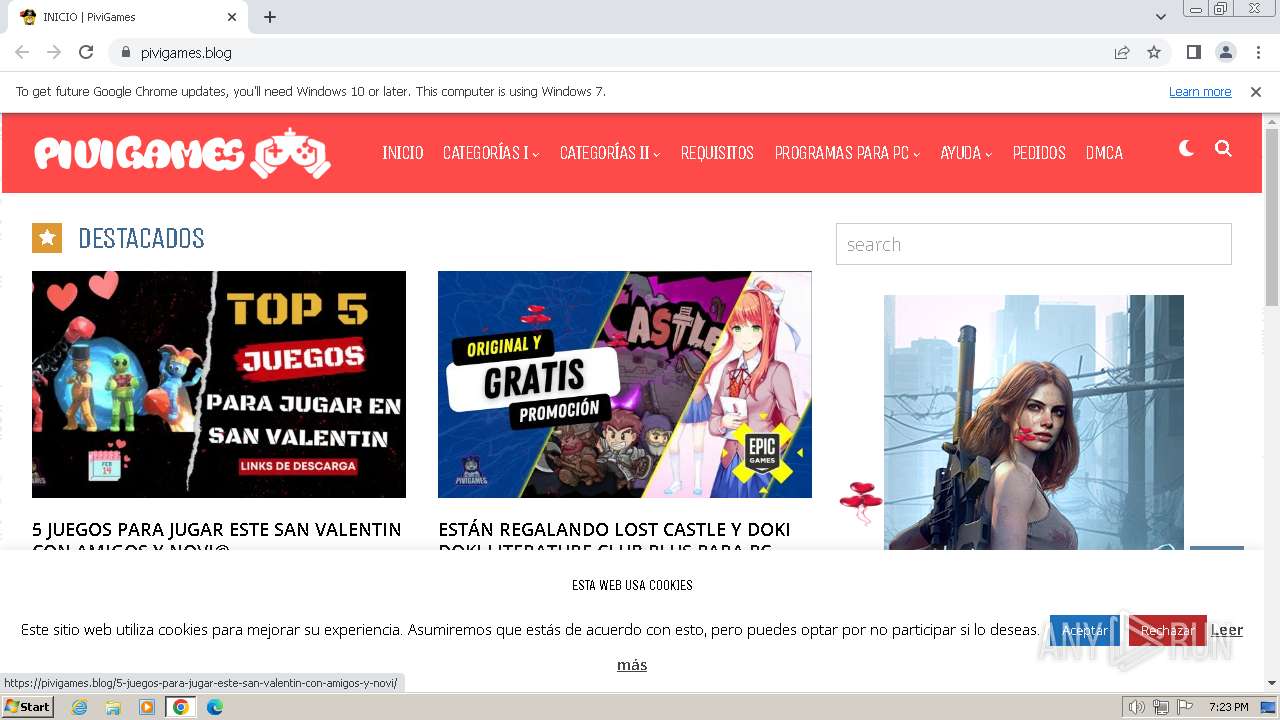Screen dimensions: 1280x720
Task: Expand the PROGRAMAS PARA PC dropdown
Action: pos(847,153)
